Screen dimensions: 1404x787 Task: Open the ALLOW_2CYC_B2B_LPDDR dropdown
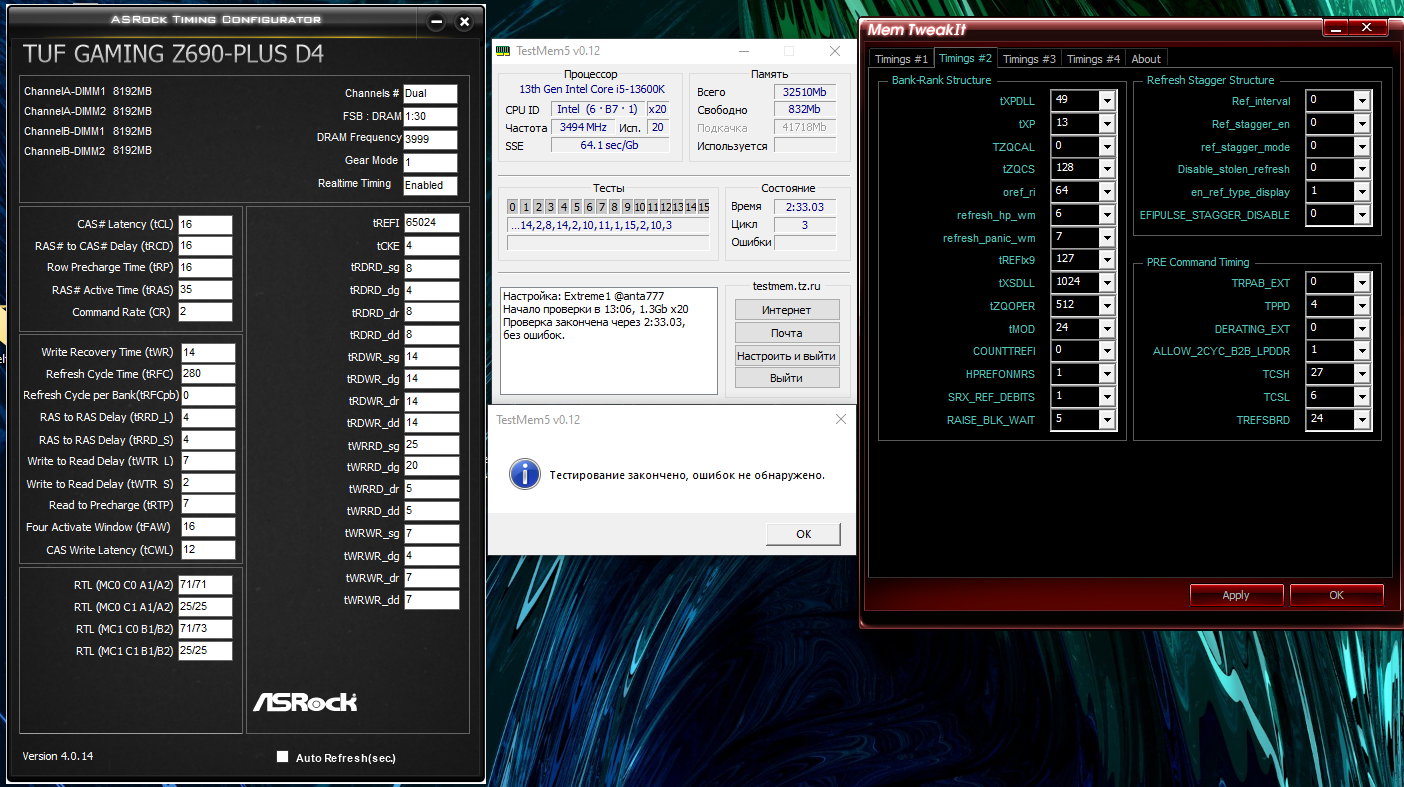1362,351
